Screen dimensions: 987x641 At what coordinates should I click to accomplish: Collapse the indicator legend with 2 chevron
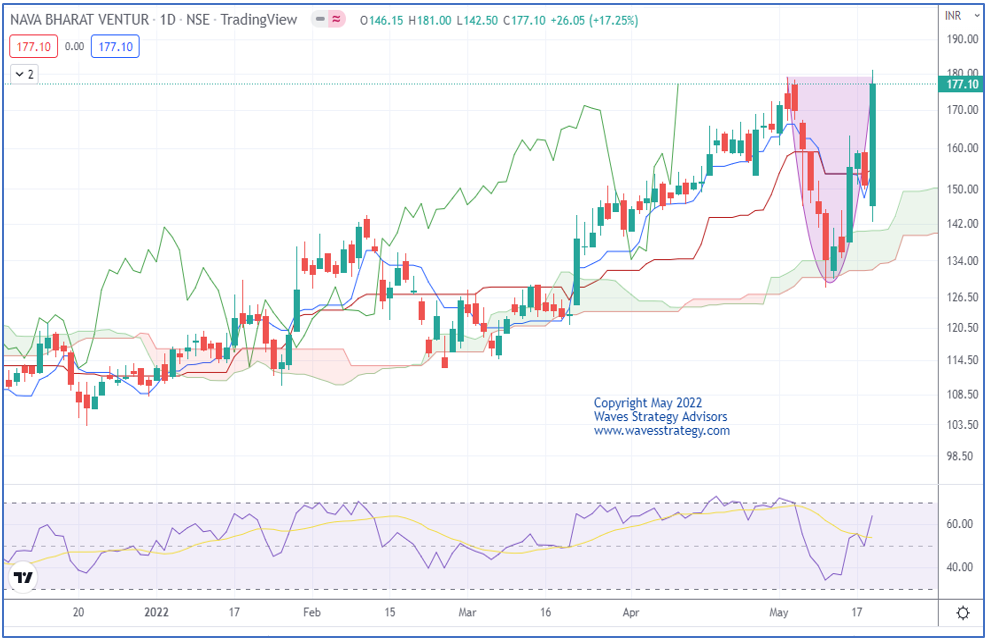point(24,74)
